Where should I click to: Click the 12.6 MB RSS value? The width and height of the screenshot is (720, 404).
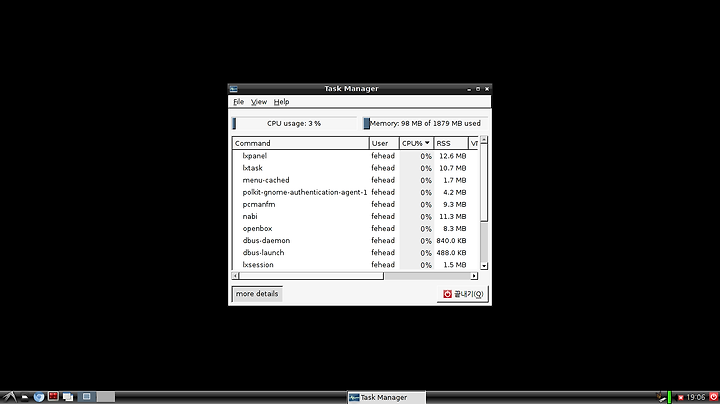click(452, 156)
